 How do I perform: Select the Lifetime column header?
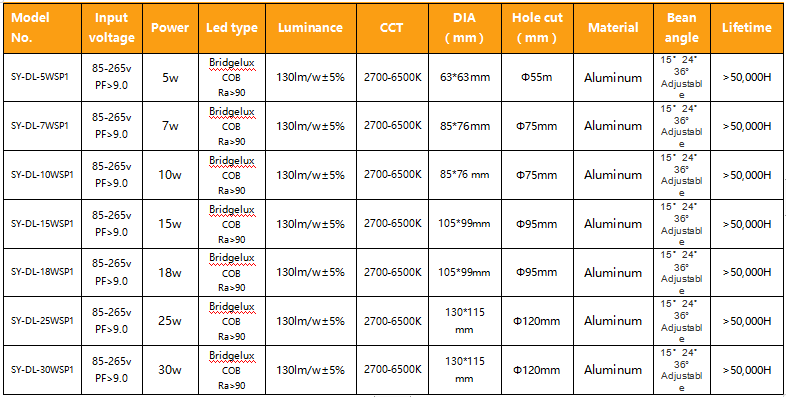coord(747,28)
